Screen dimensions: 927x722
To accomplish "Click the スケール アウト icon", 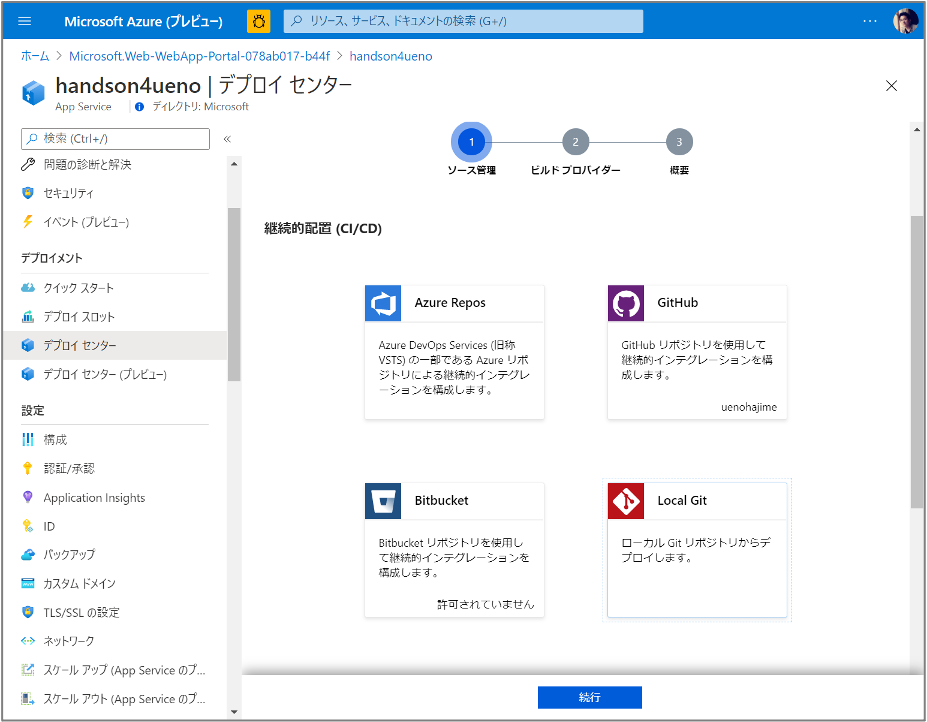I will (x=28, y=698).
